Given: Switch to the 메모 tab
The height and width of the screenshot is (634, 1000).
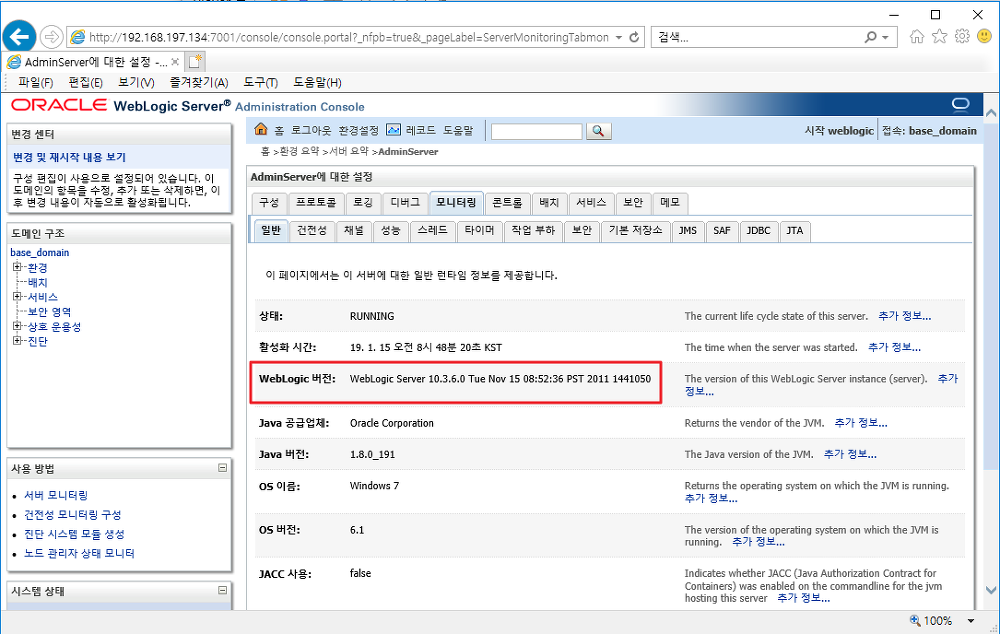Looking at the screenshot, I should tap(670, 202).
